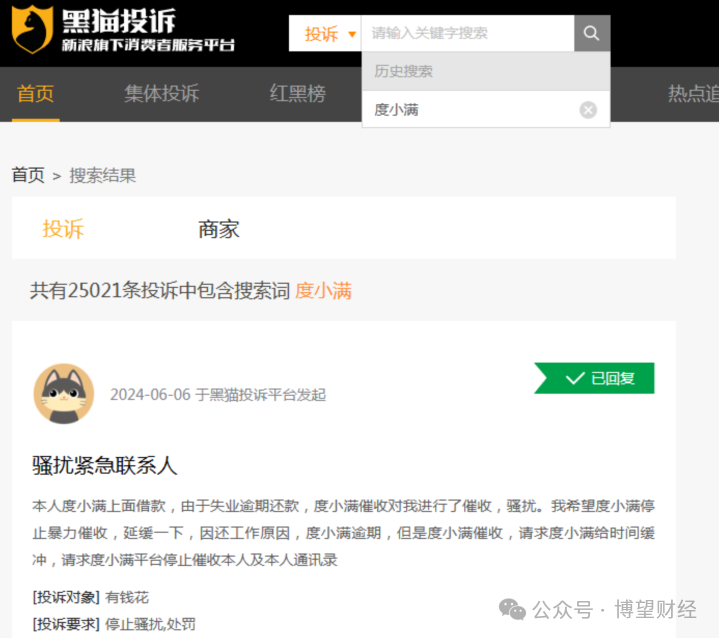Click the magnifier search button
Screen dimensions: 720x639
[592, 33]
